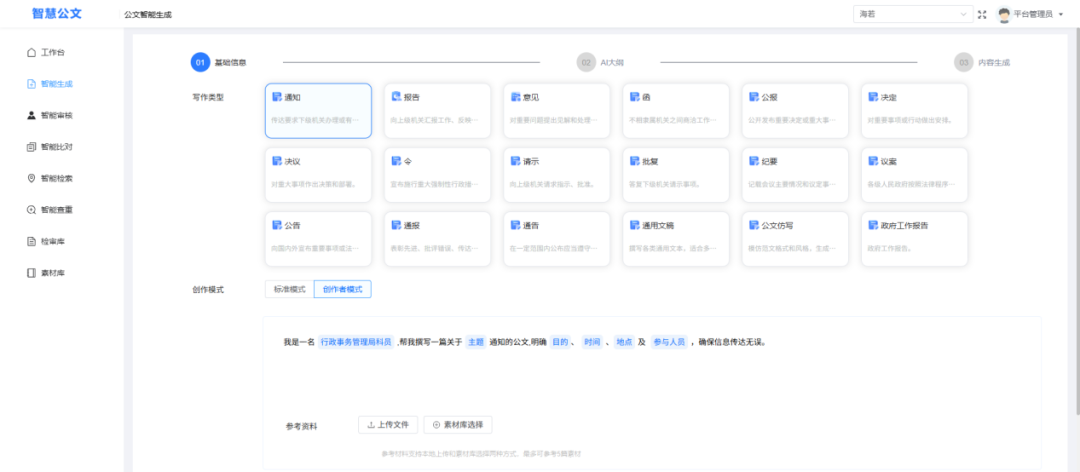Screen dimensions: 1080x472
Task: Go to step 03 内容生成
Action: tap(982, 63)
